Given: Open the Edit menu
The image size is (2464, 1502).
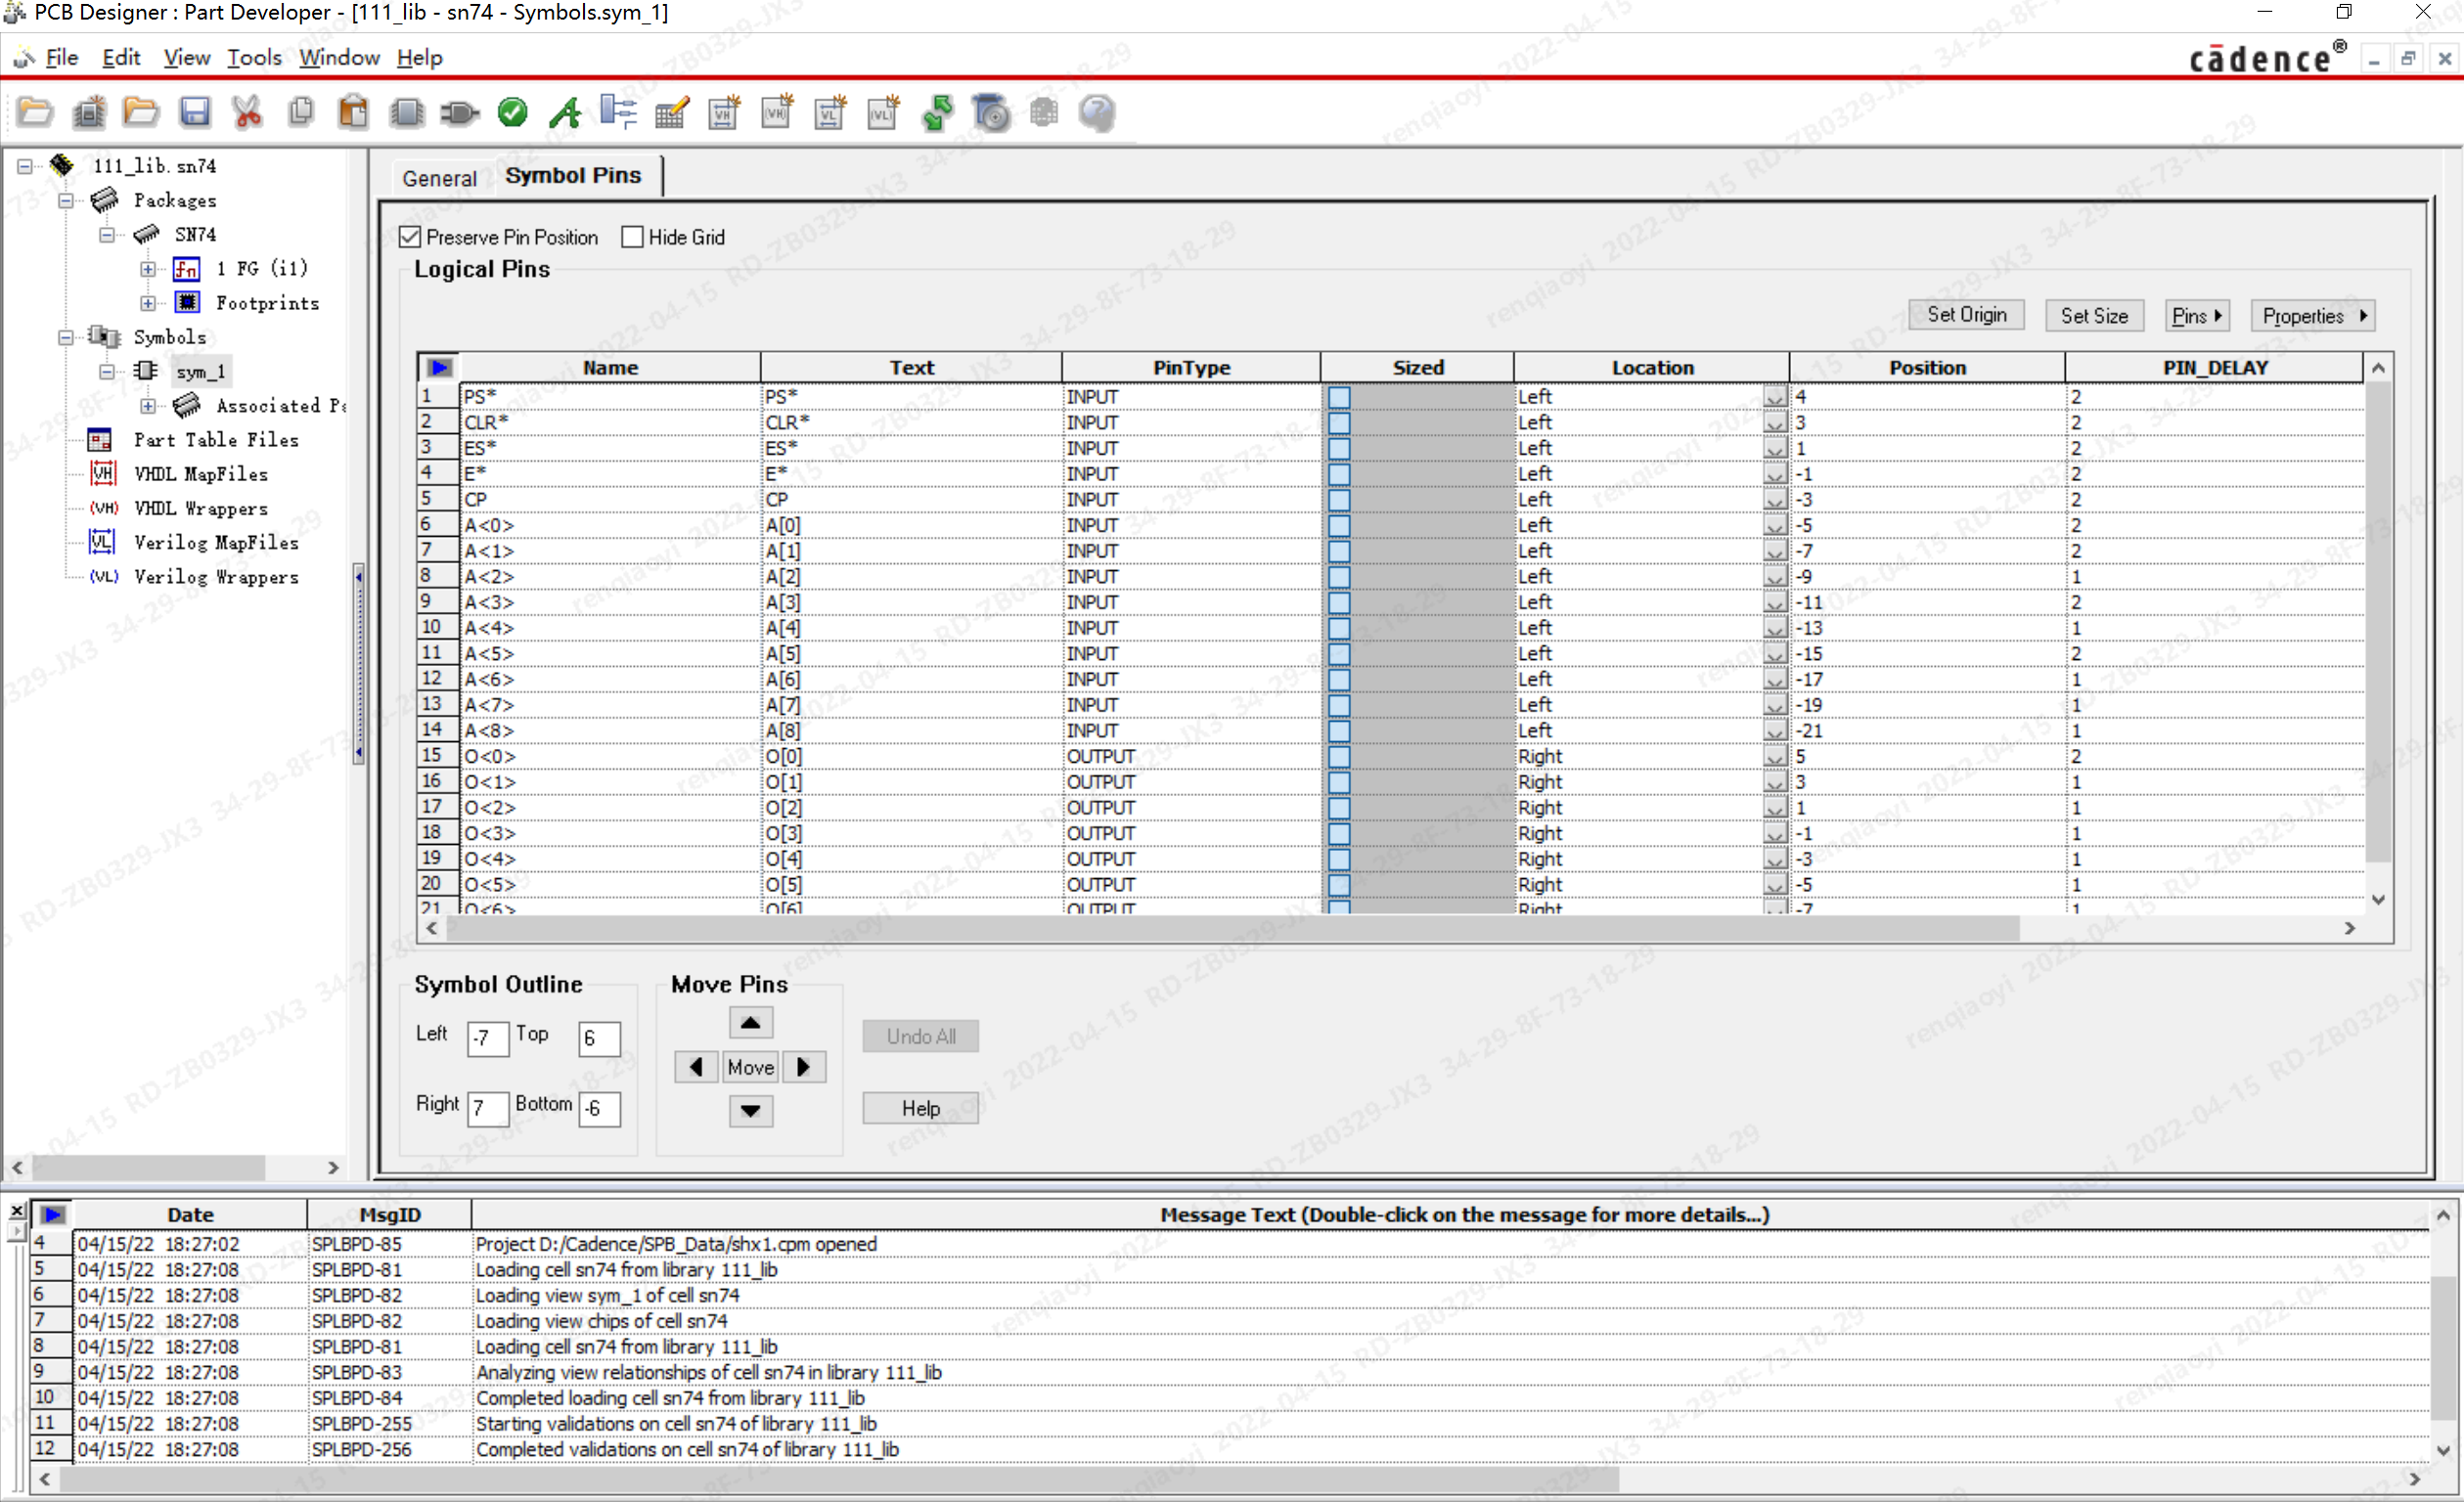Looking at the screenshot, I should point(121,57).
